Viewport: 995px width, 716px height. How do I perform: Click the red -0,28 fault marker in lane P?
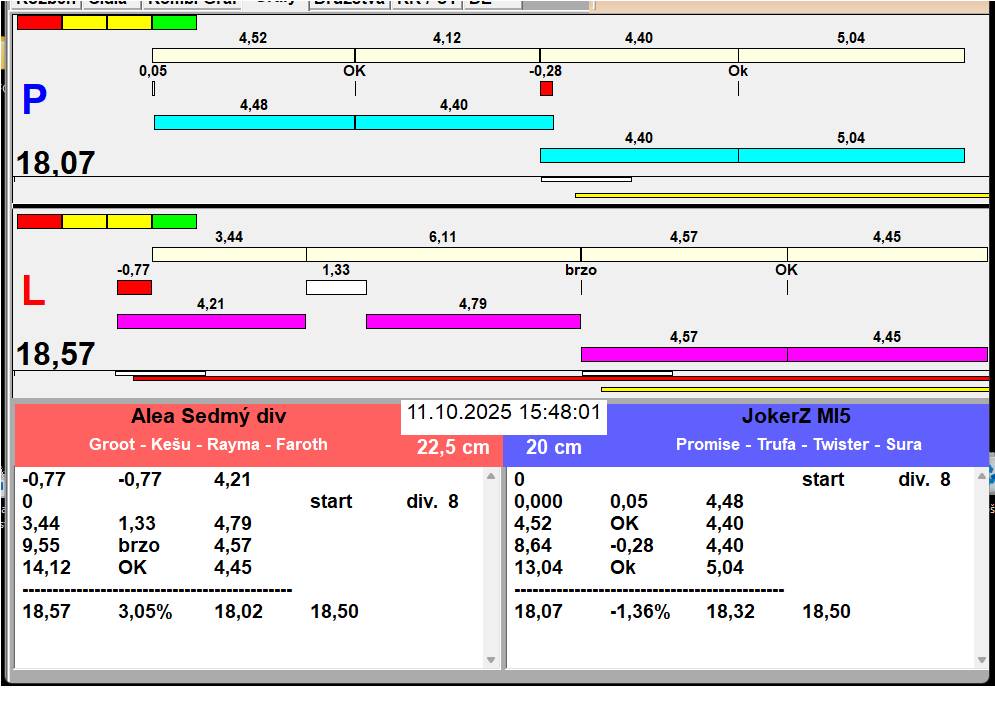click(x=546, y=88)
